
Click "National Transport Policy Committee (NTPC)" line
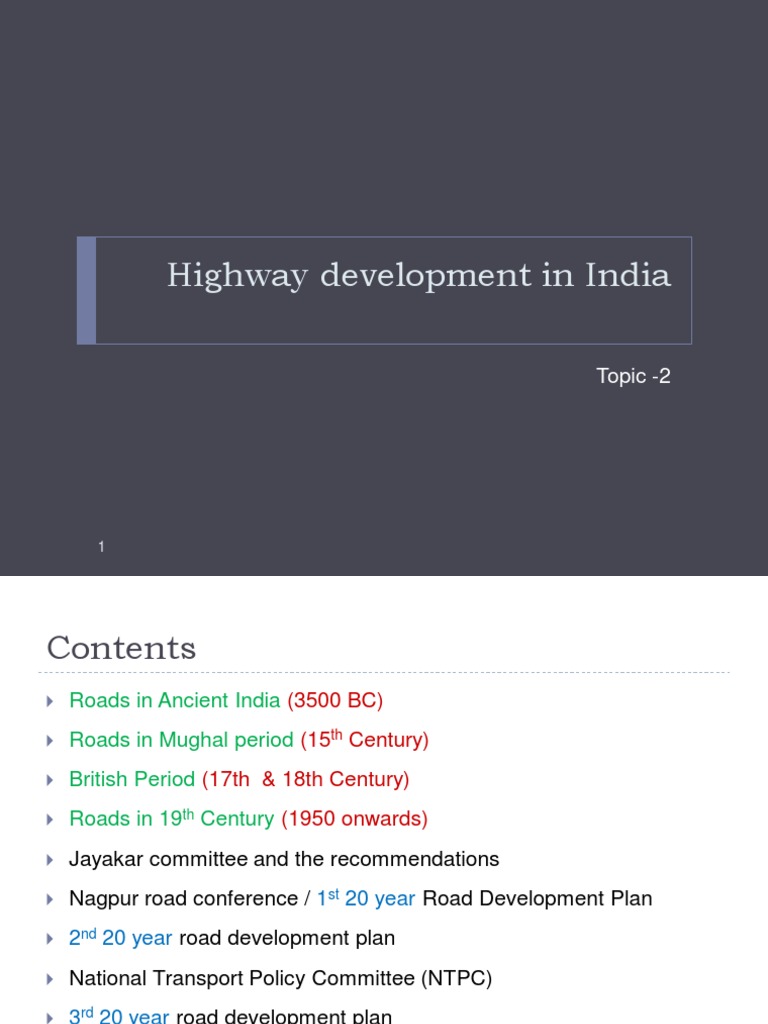coord(281,978)
